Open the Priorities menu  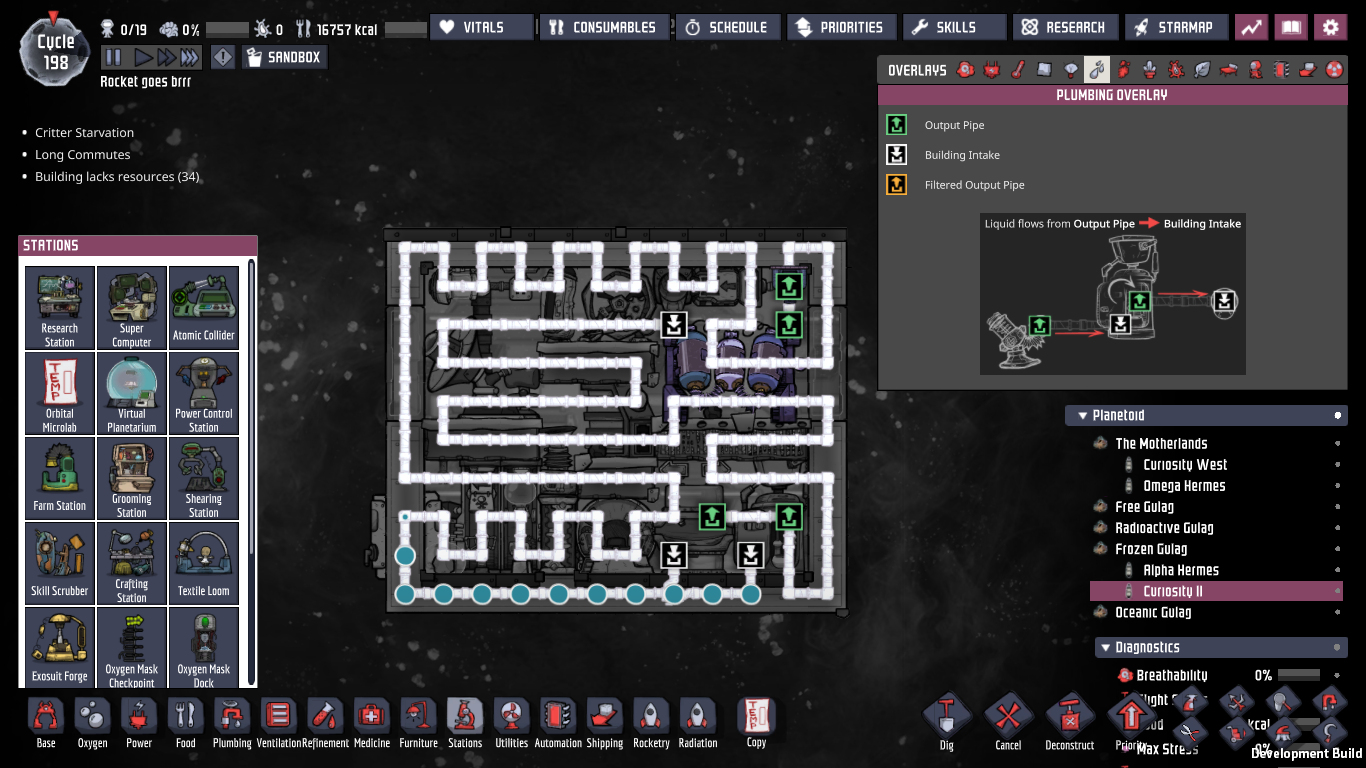pos(841,27)
